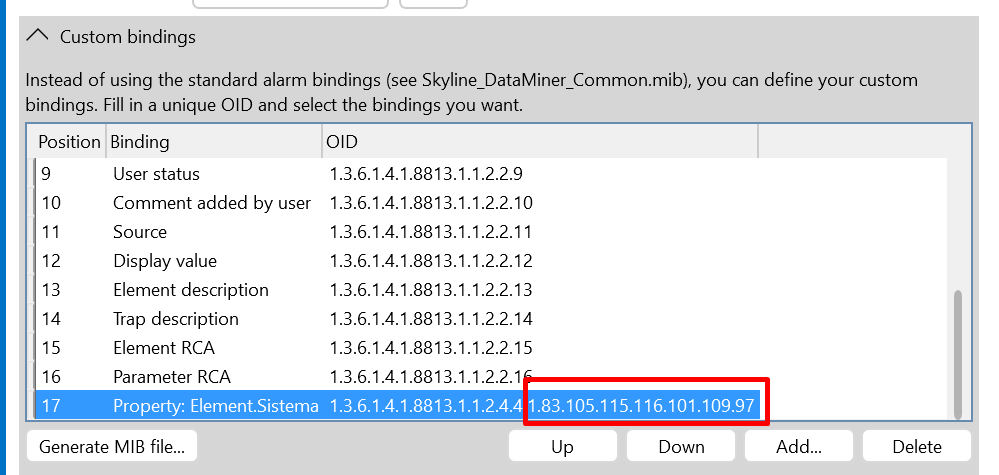Select the User status binding row
The image size is (999, 475).
pos(491,174)
